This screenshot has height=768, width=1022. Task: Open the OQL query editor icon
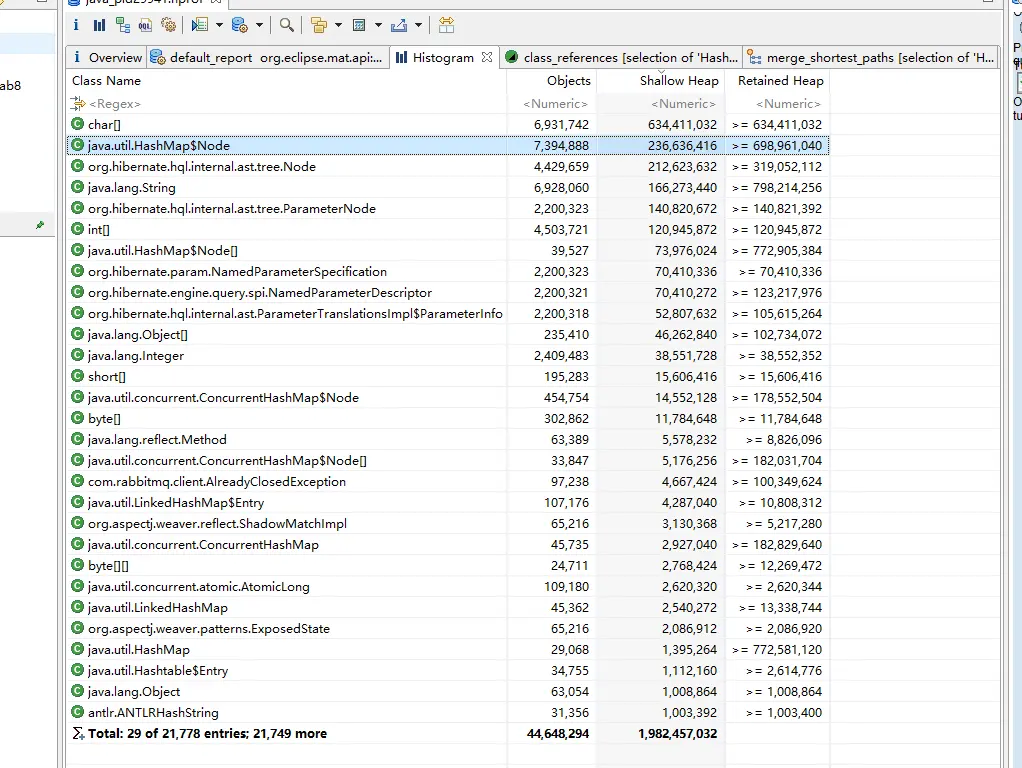coord(145,25)
